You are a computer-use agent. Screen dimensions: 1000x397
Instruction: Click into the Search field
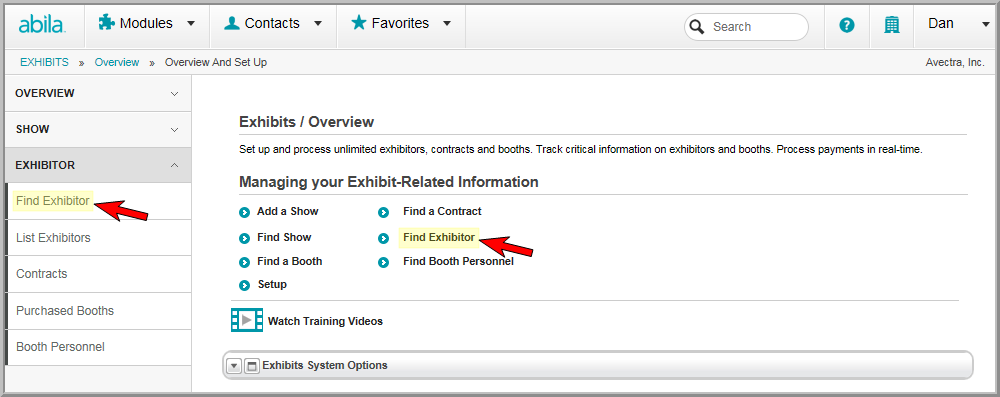click(746, 27)
